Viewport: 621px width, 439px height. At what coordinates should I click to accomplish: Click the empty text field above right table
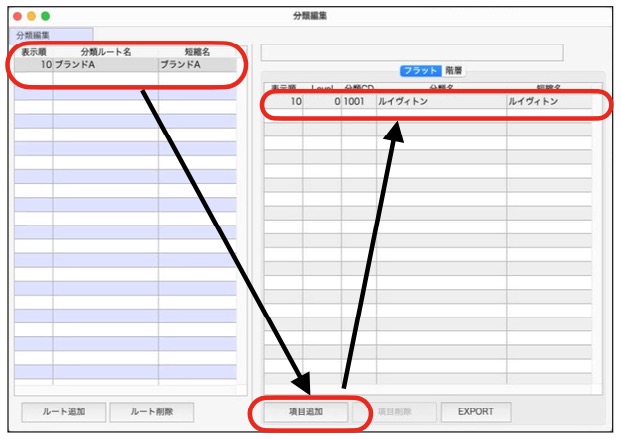(411, 52)
